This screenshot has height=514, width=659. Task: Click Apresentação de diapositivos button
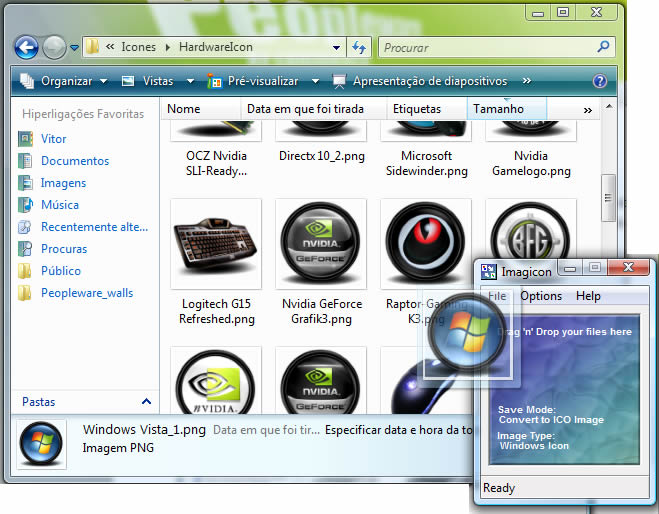[420, 81]
